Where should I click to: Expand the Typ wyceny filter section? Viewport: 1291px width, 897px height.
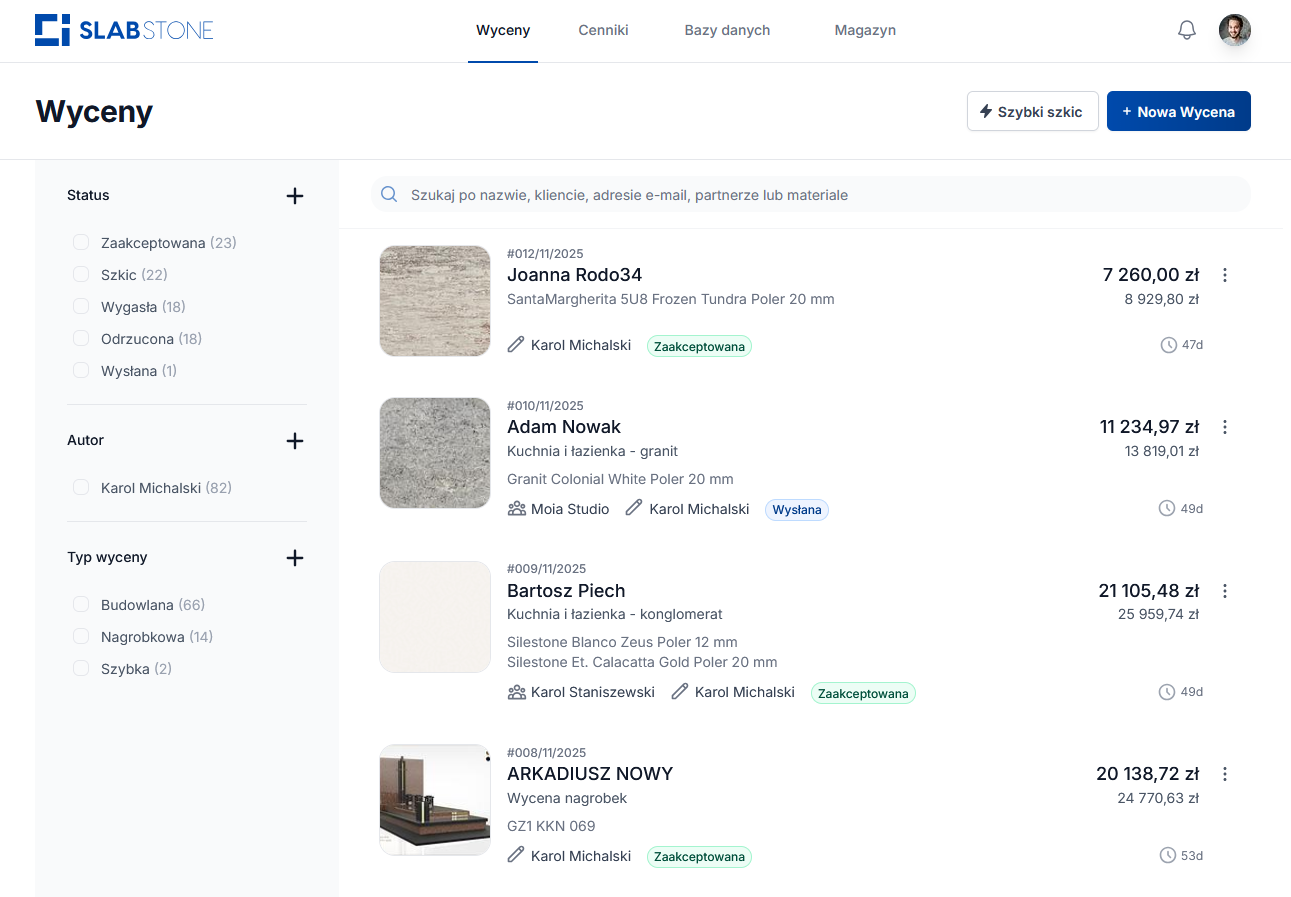(x=294, y=558)
